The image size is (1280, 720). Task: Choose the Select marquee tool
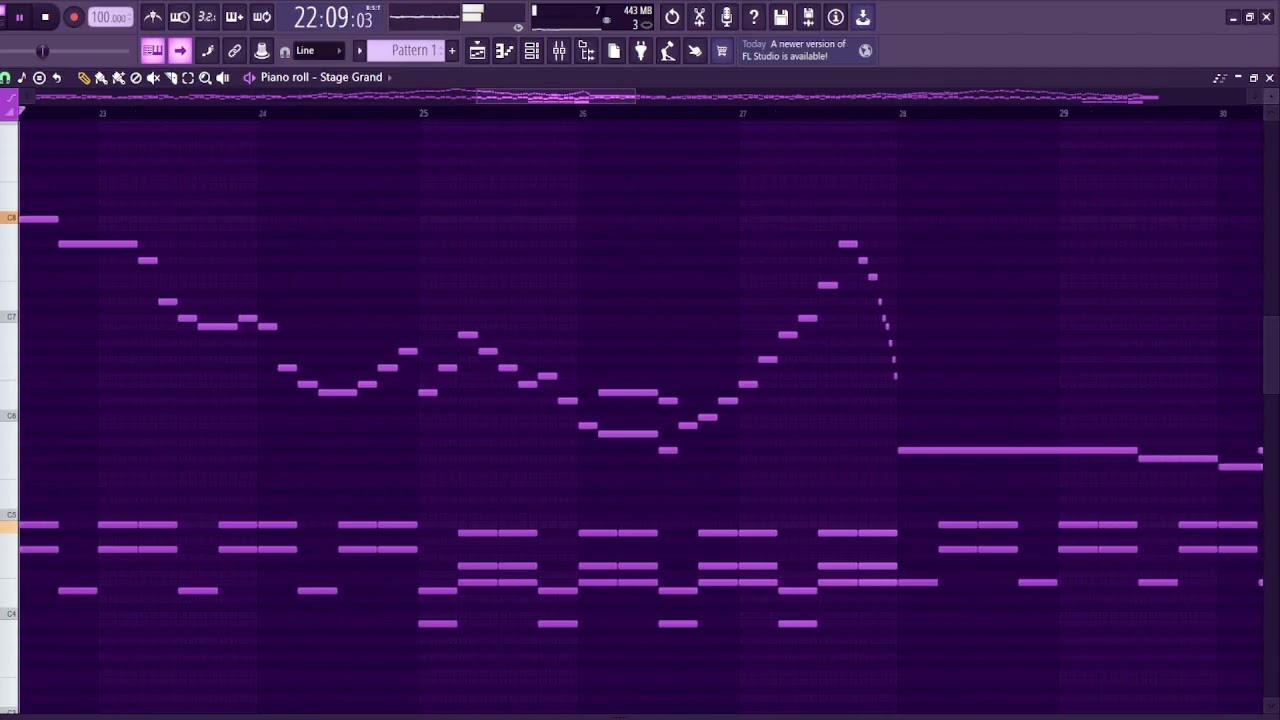188,78
